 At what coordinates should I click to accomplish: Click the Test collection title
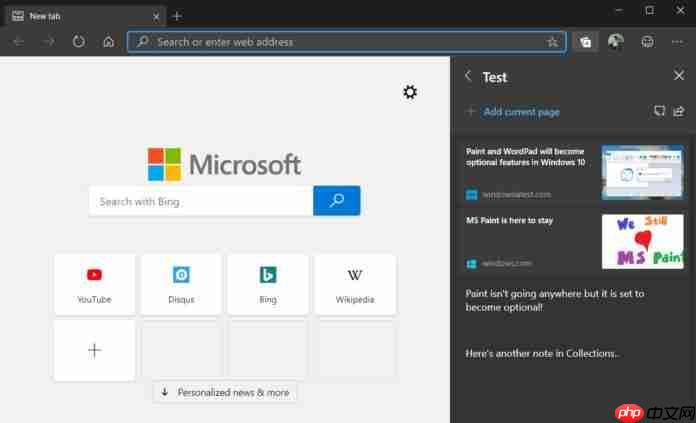coord(494,77)
